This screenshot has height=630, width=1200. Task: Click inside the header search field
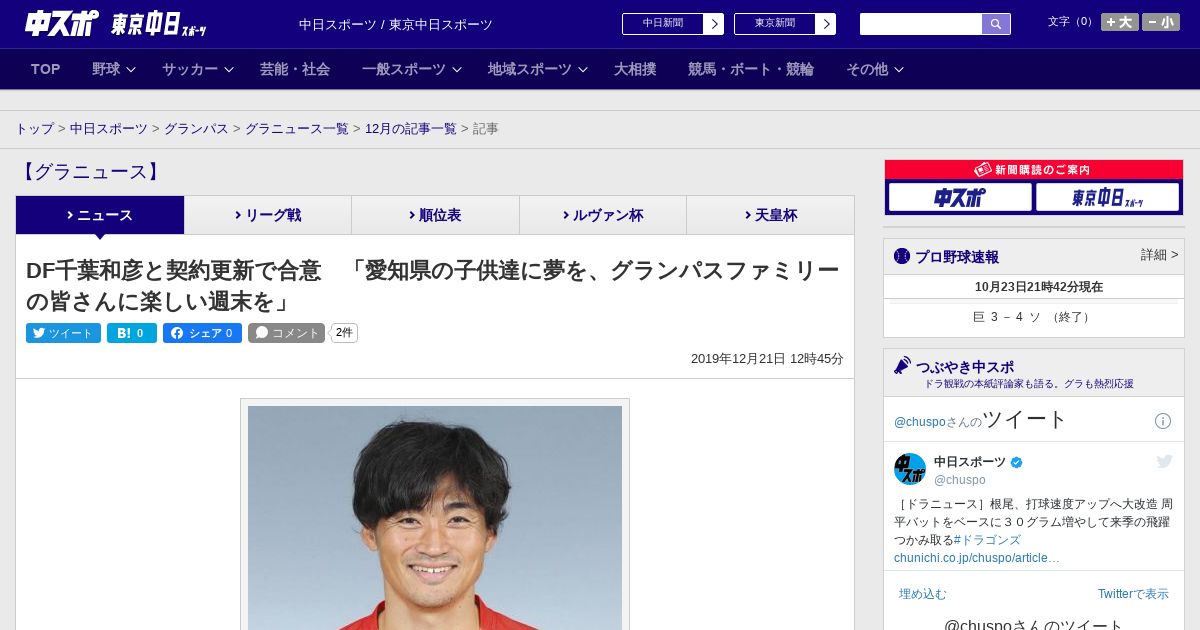920,24
